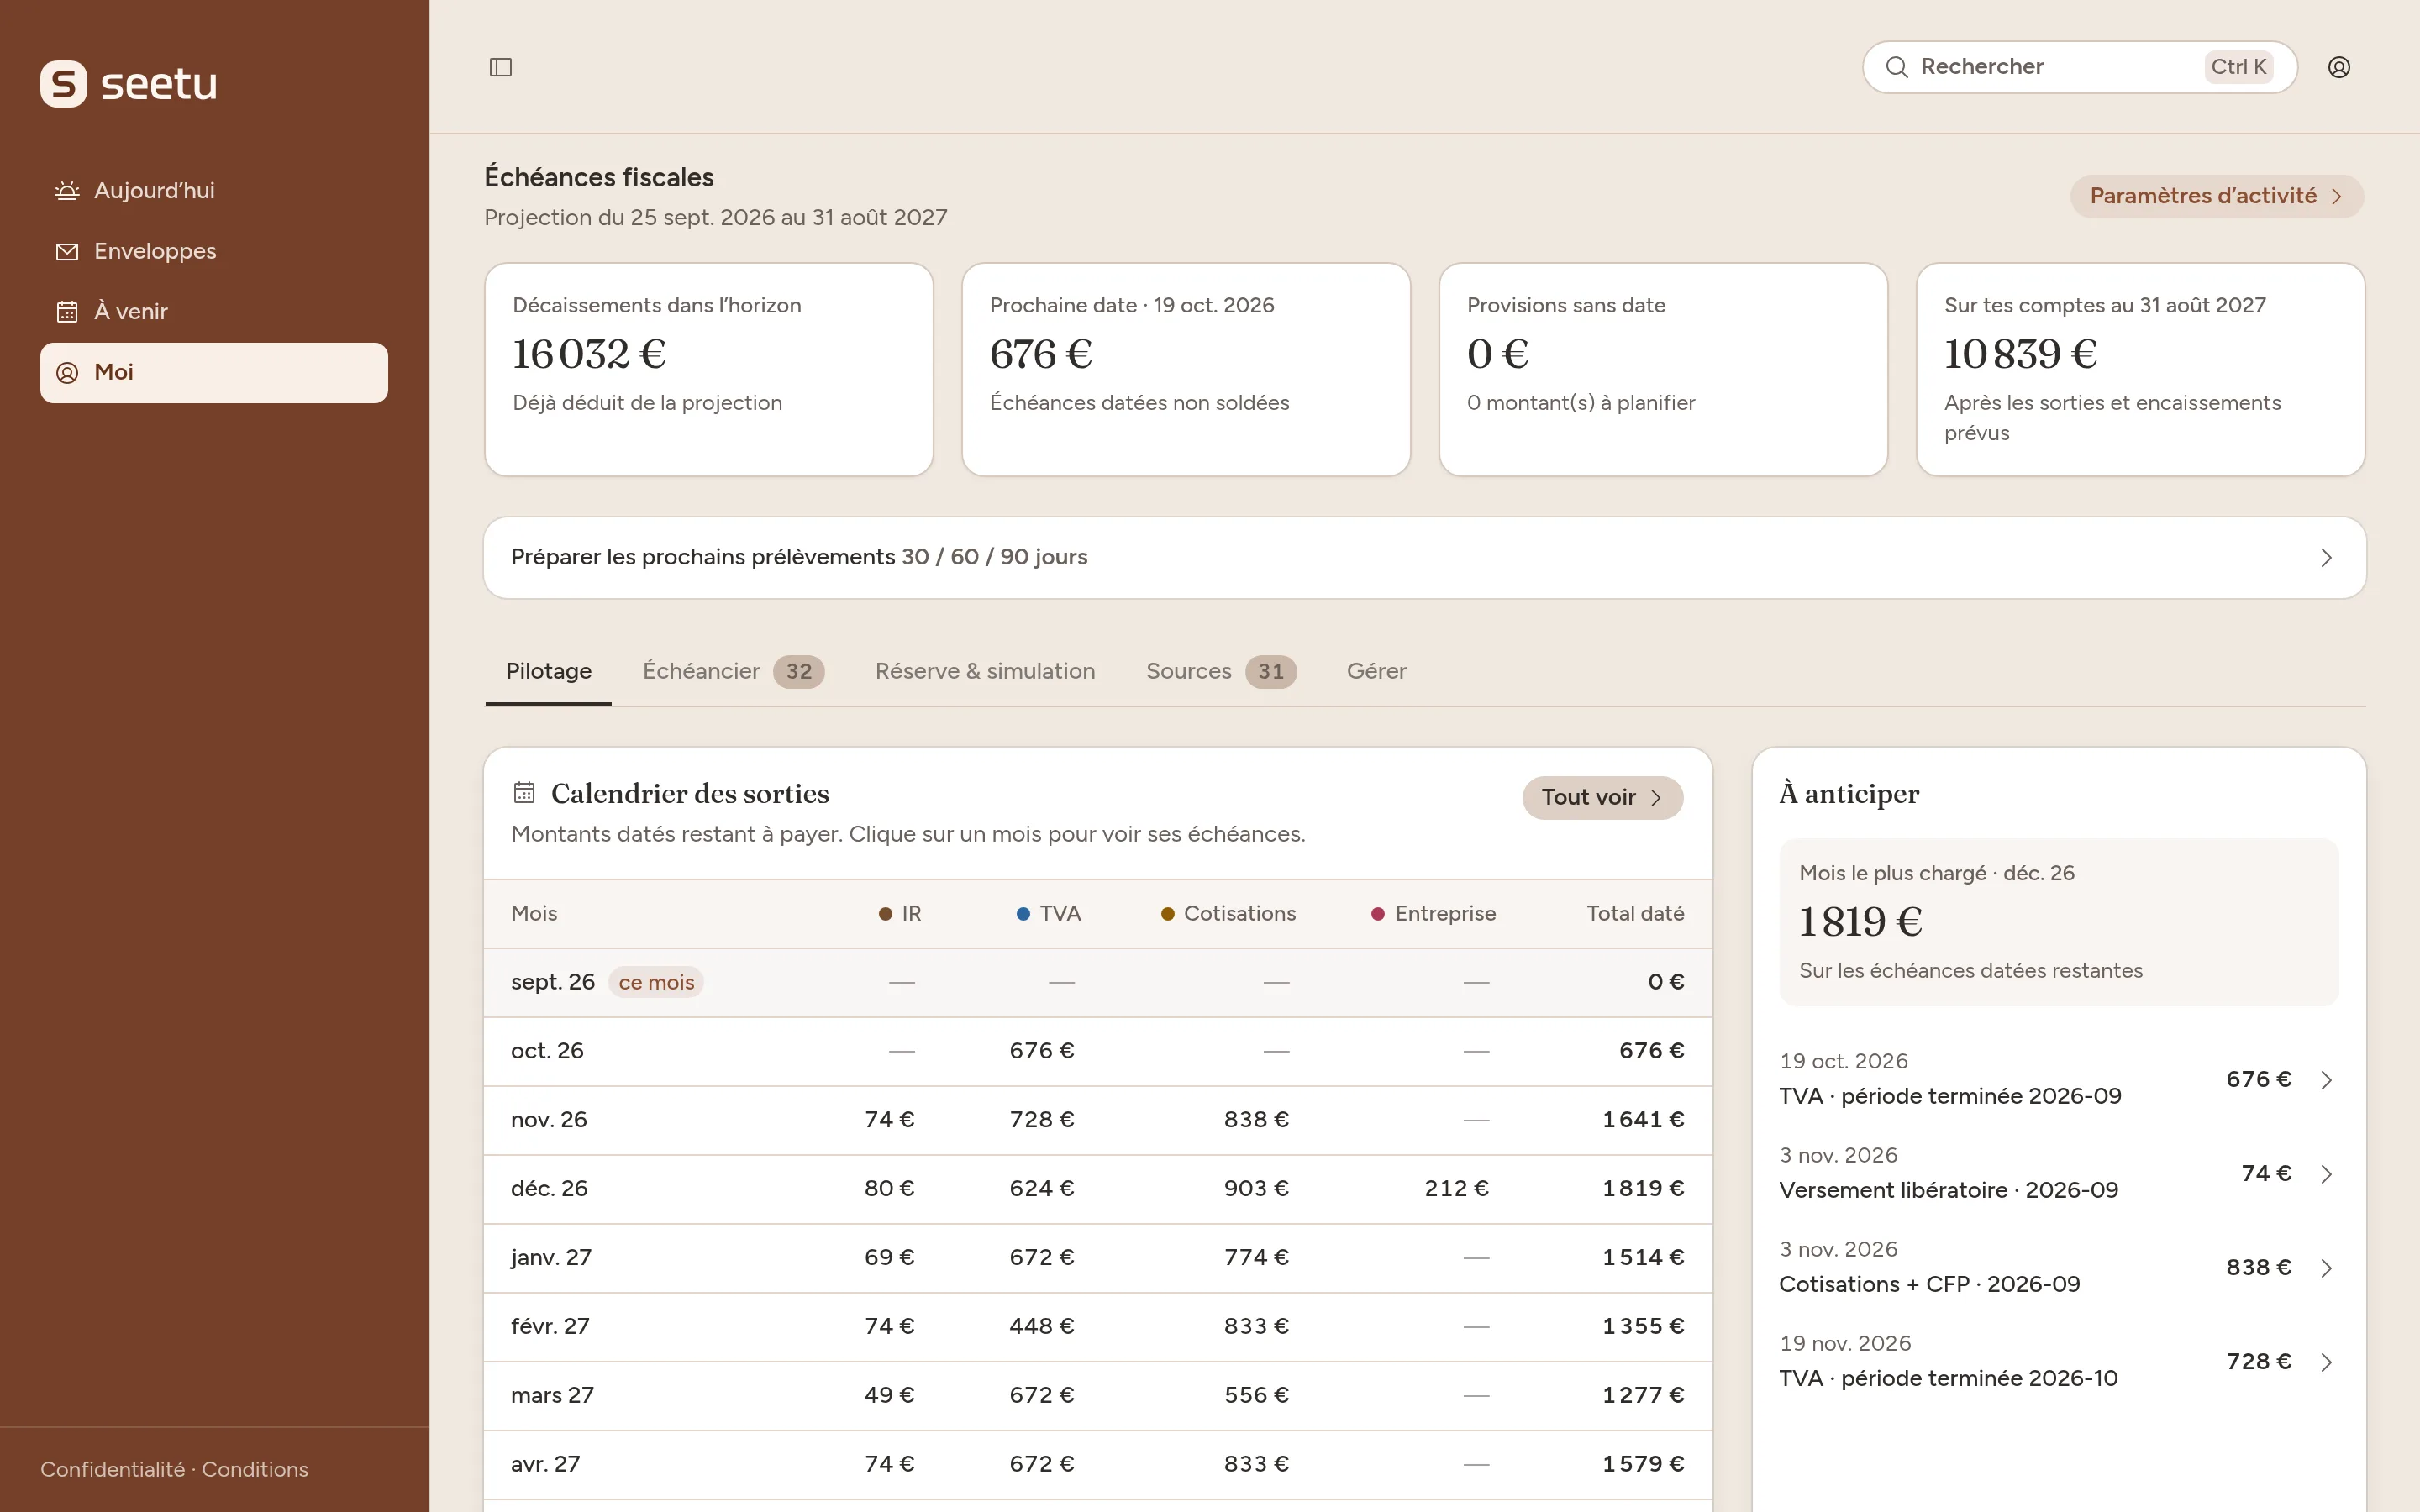Open the Confidentialité link
This screenshot has height=1512, width=2420.
pyautogui.click(x=112, y=1469)
